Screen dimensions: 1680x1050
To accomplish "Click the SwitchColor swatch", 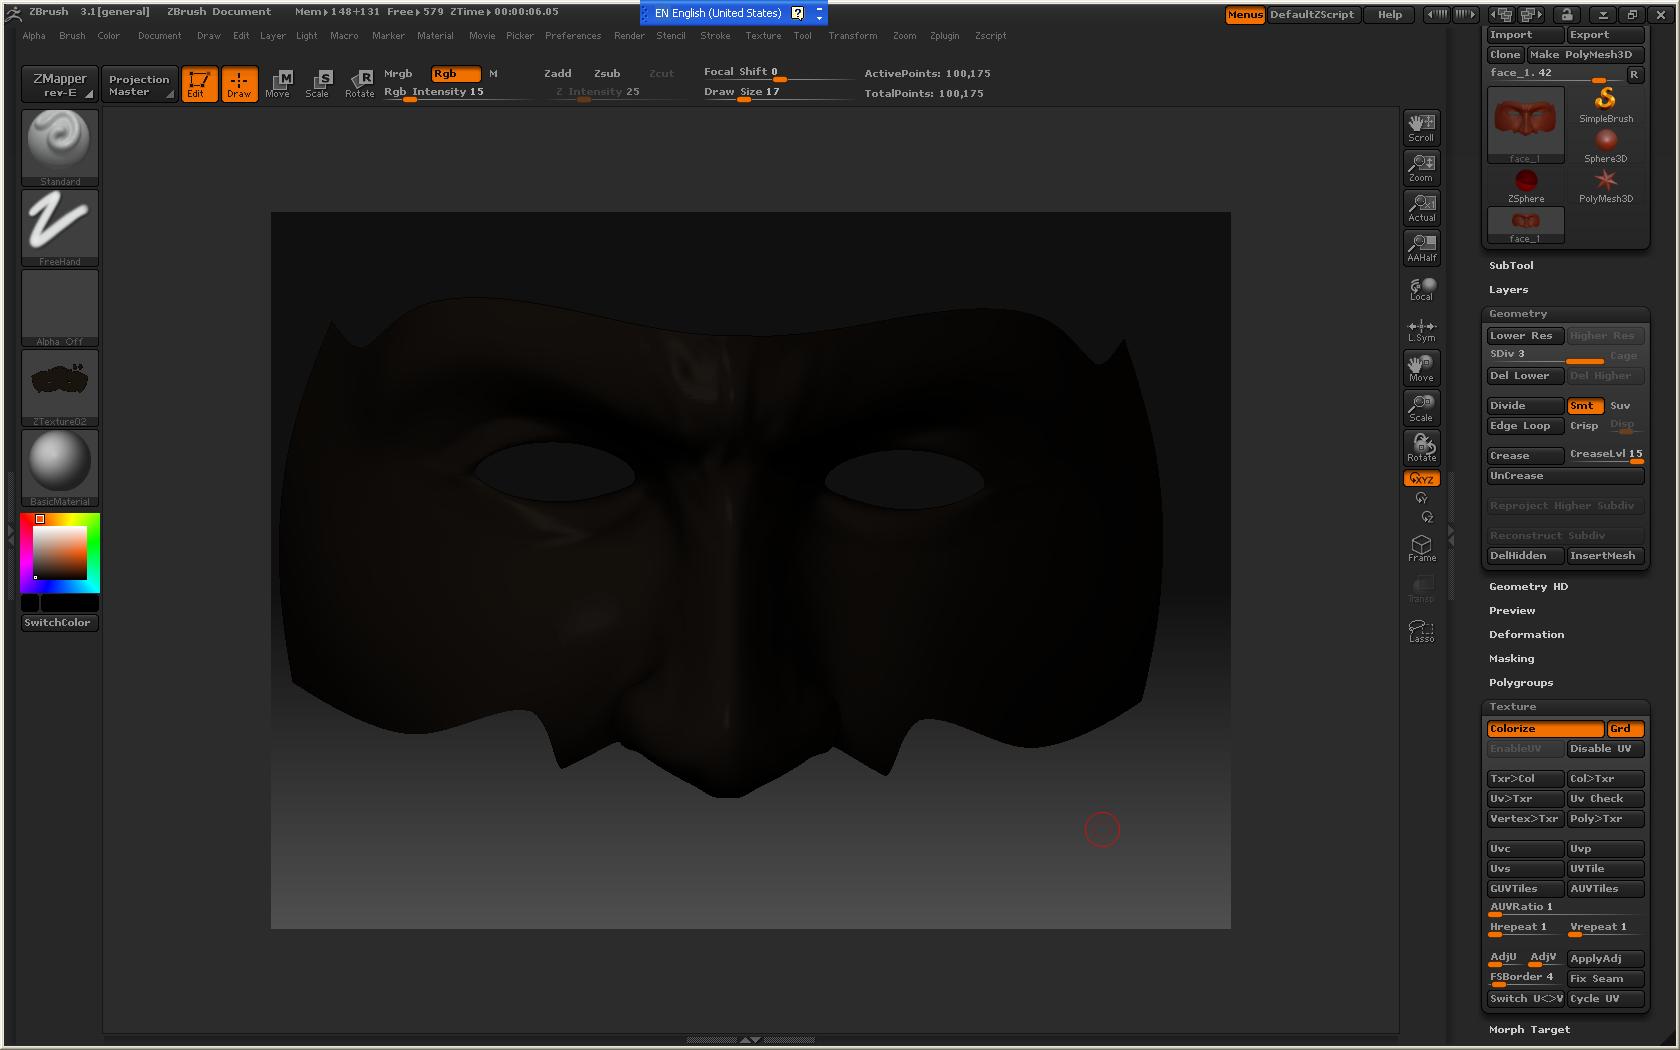I will point(58,621).
